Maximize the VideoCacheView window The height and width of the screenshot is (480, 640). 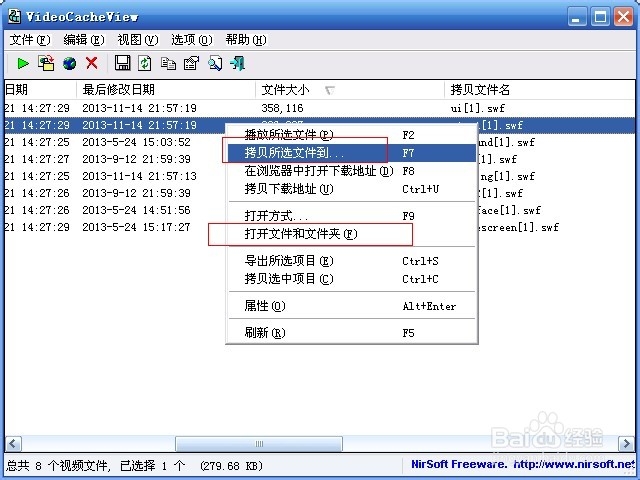pos(600,17)
